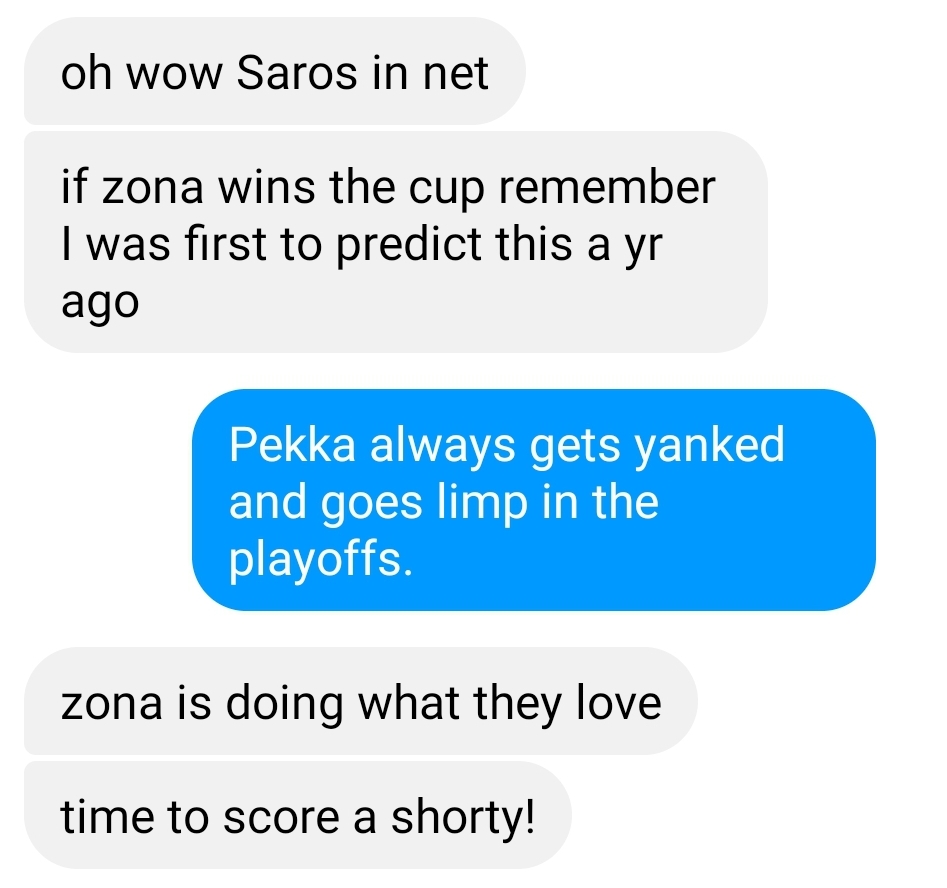This screenshot has height=888, width=947.
Task: Click the word "first" in the prediction message
Action: (226, 244)
